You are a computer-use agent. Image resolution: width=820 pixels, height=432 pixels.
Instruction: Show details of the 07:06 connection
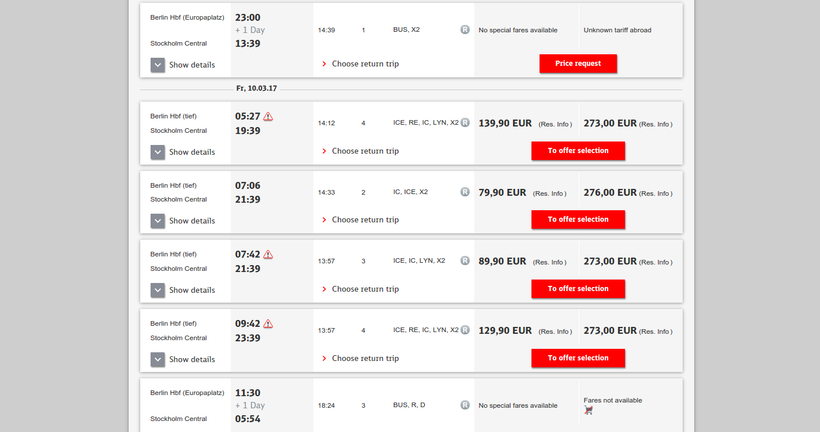pyautogui.click(x=158, y=221)
